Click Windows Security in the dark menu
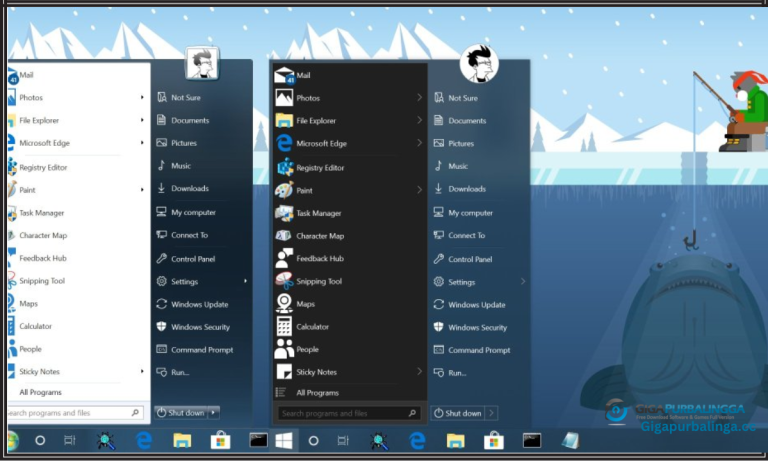Image resolution: width=768 pixels, height=461 pixels. click(x=477, y=327)
